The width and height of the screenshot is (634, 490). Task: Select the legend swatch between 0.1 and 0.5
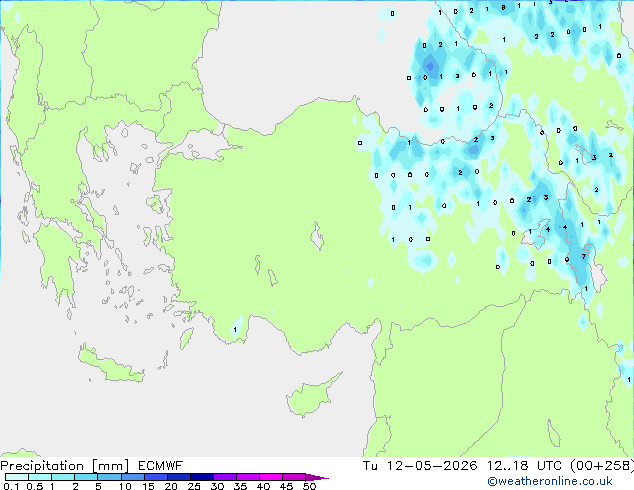tap(17, 477)
